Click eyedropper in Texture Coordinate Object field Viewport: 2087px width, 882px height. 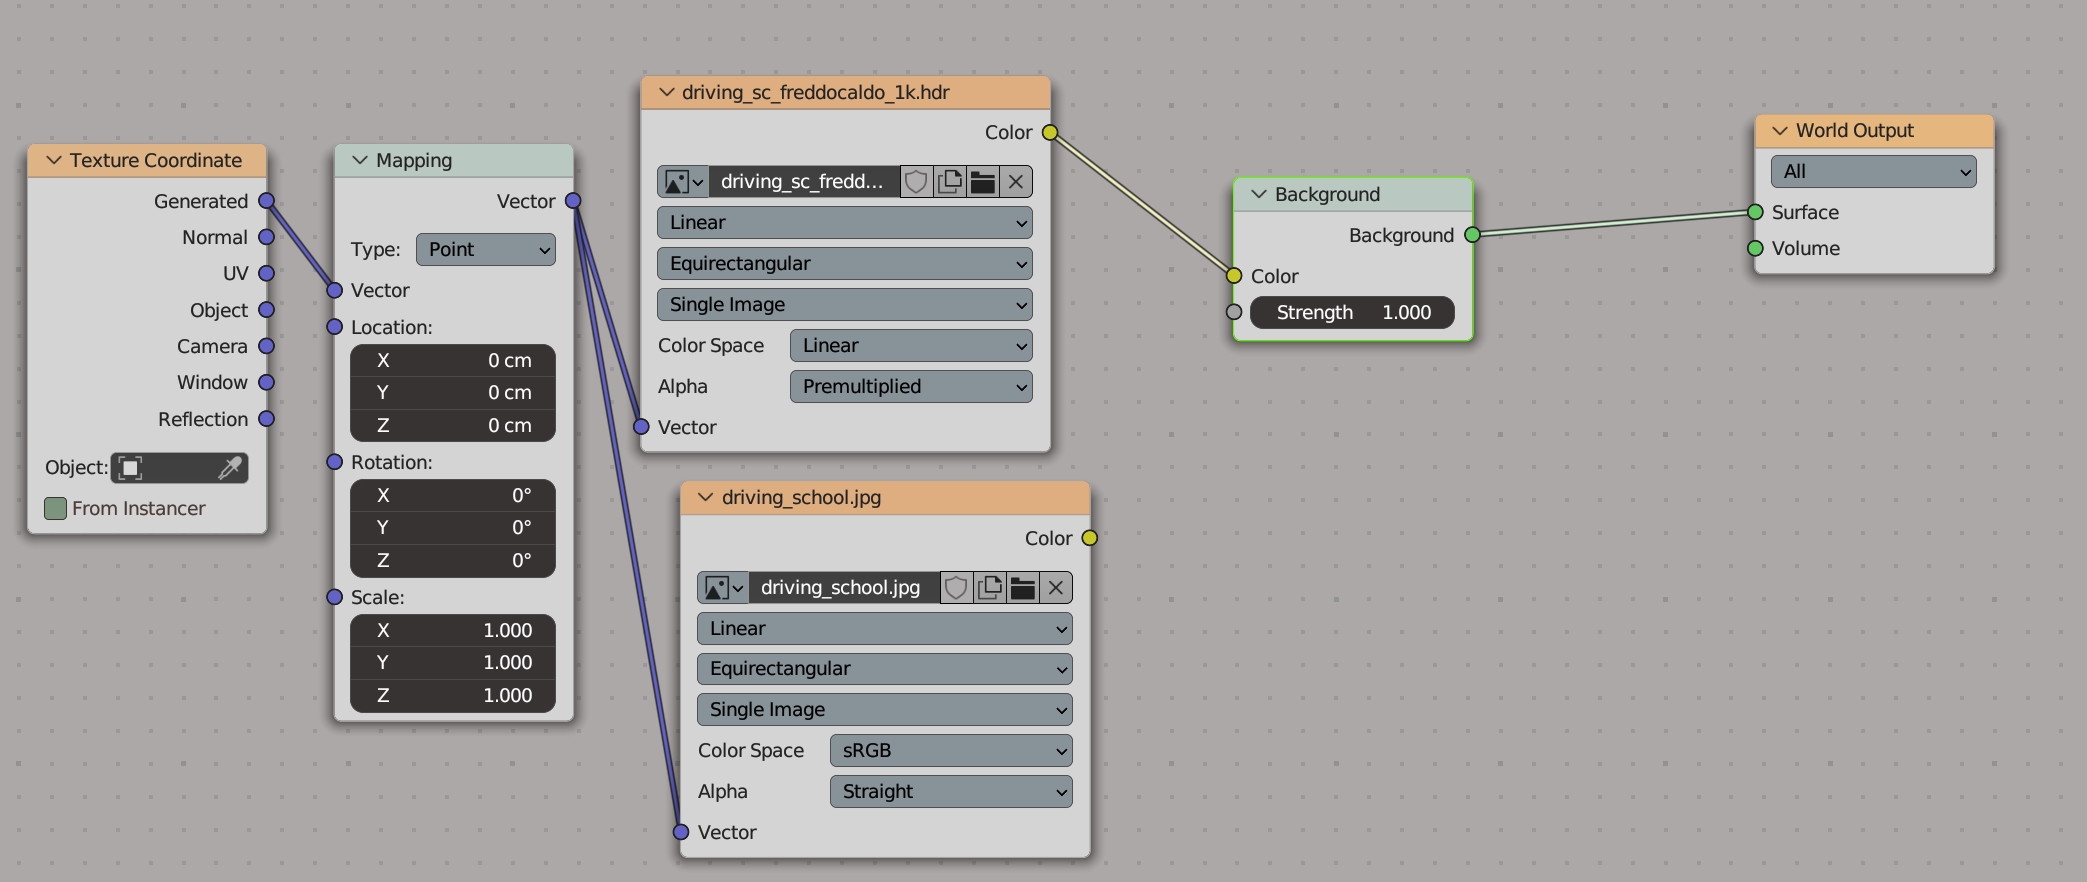click(x=230, y=468)
